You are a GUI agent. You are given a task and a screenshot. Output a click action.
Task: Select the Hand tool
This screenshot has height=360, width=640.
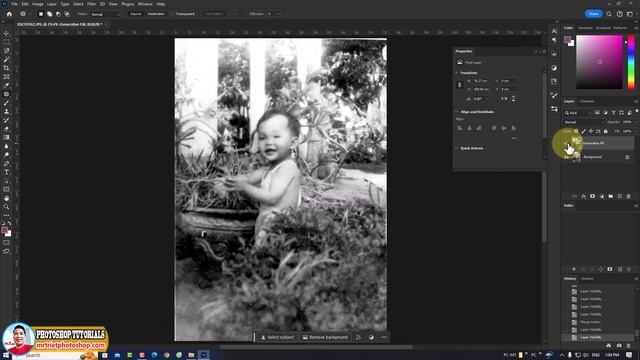pos(6,198)
